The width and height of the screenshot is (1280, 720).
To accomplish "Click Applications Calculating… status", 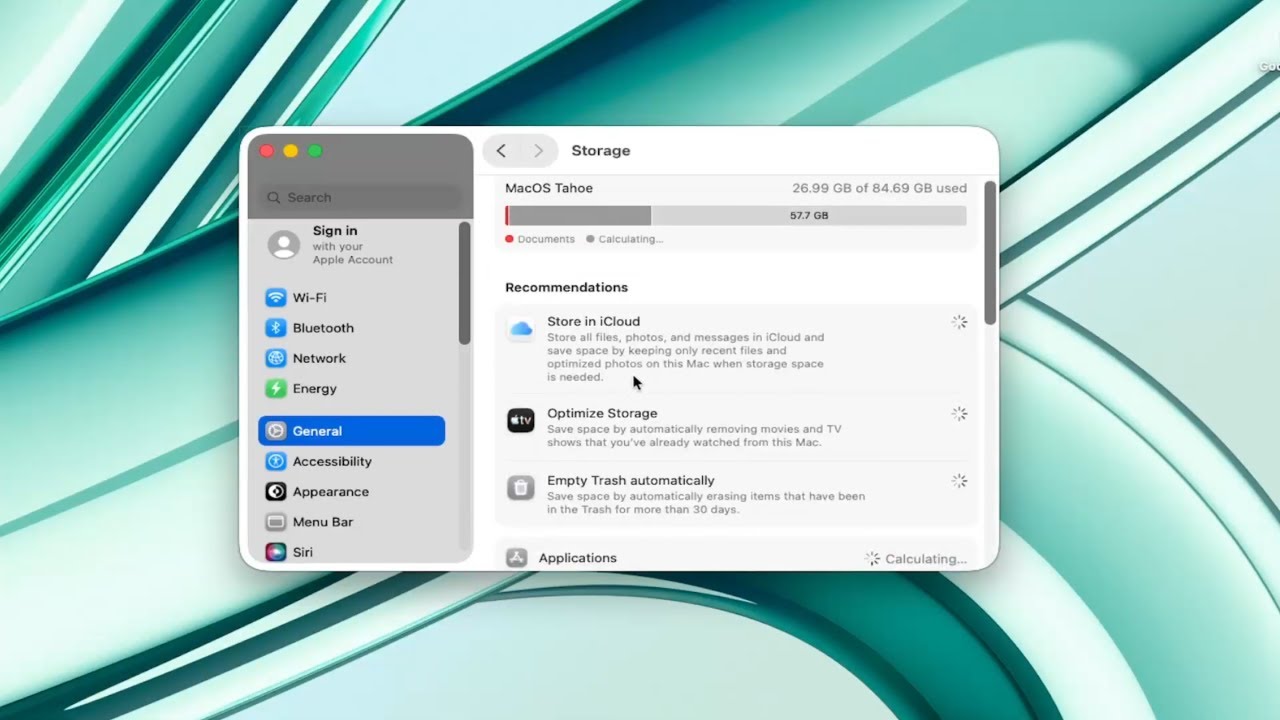I will 925,559.
